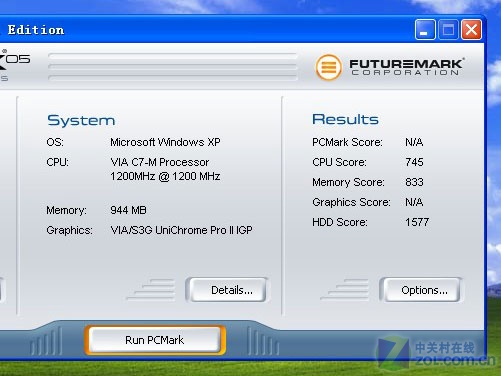This screenshot has height=376, width=501.
Task: Open the PCMark Options dialog
Action: pos(421,290)
